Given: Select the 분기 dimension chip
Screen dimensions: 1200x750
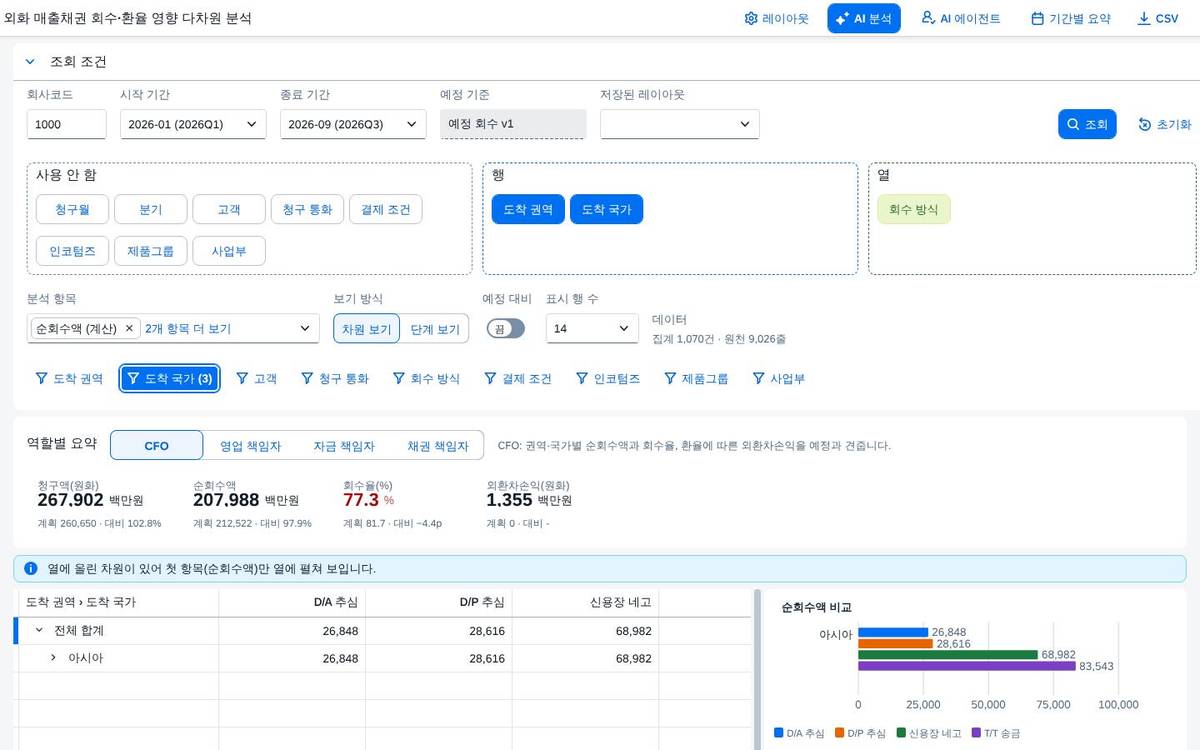Looking at the screenshot, I should [150, 209].
